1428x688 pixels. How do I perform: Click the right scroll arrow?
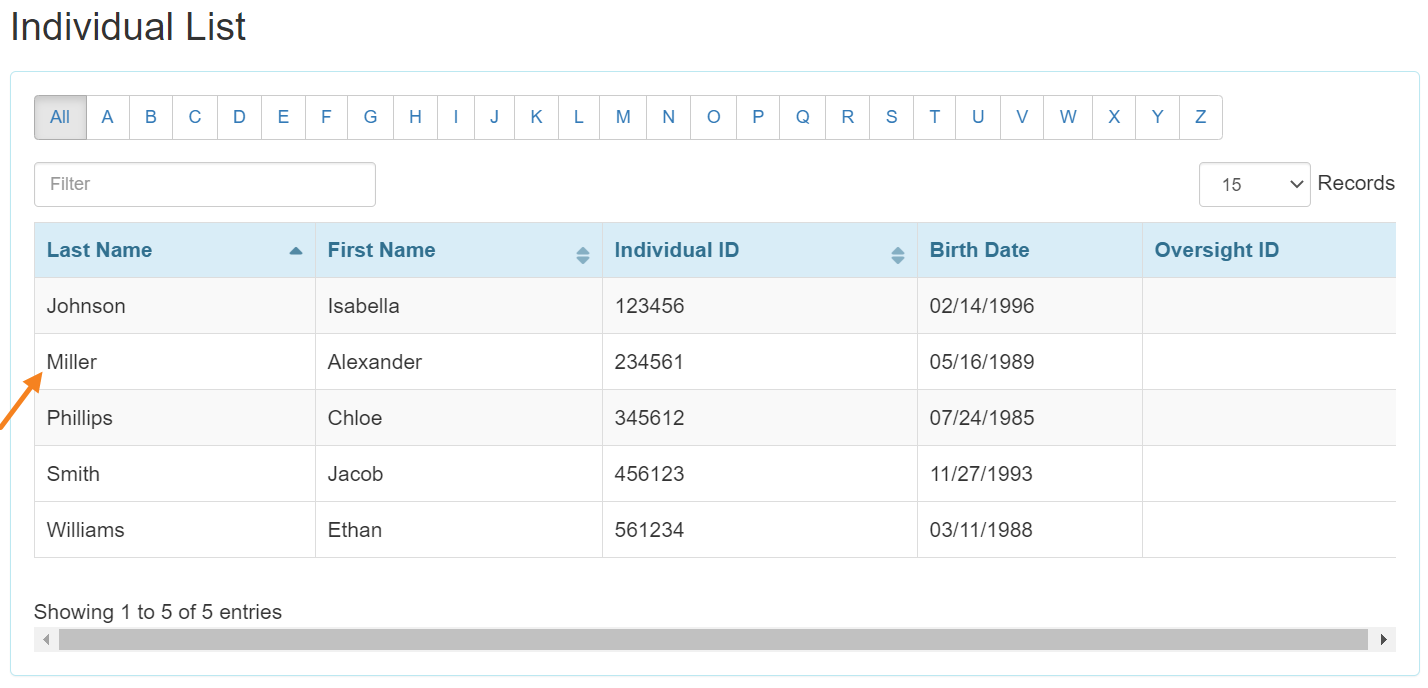[1385, 639]
